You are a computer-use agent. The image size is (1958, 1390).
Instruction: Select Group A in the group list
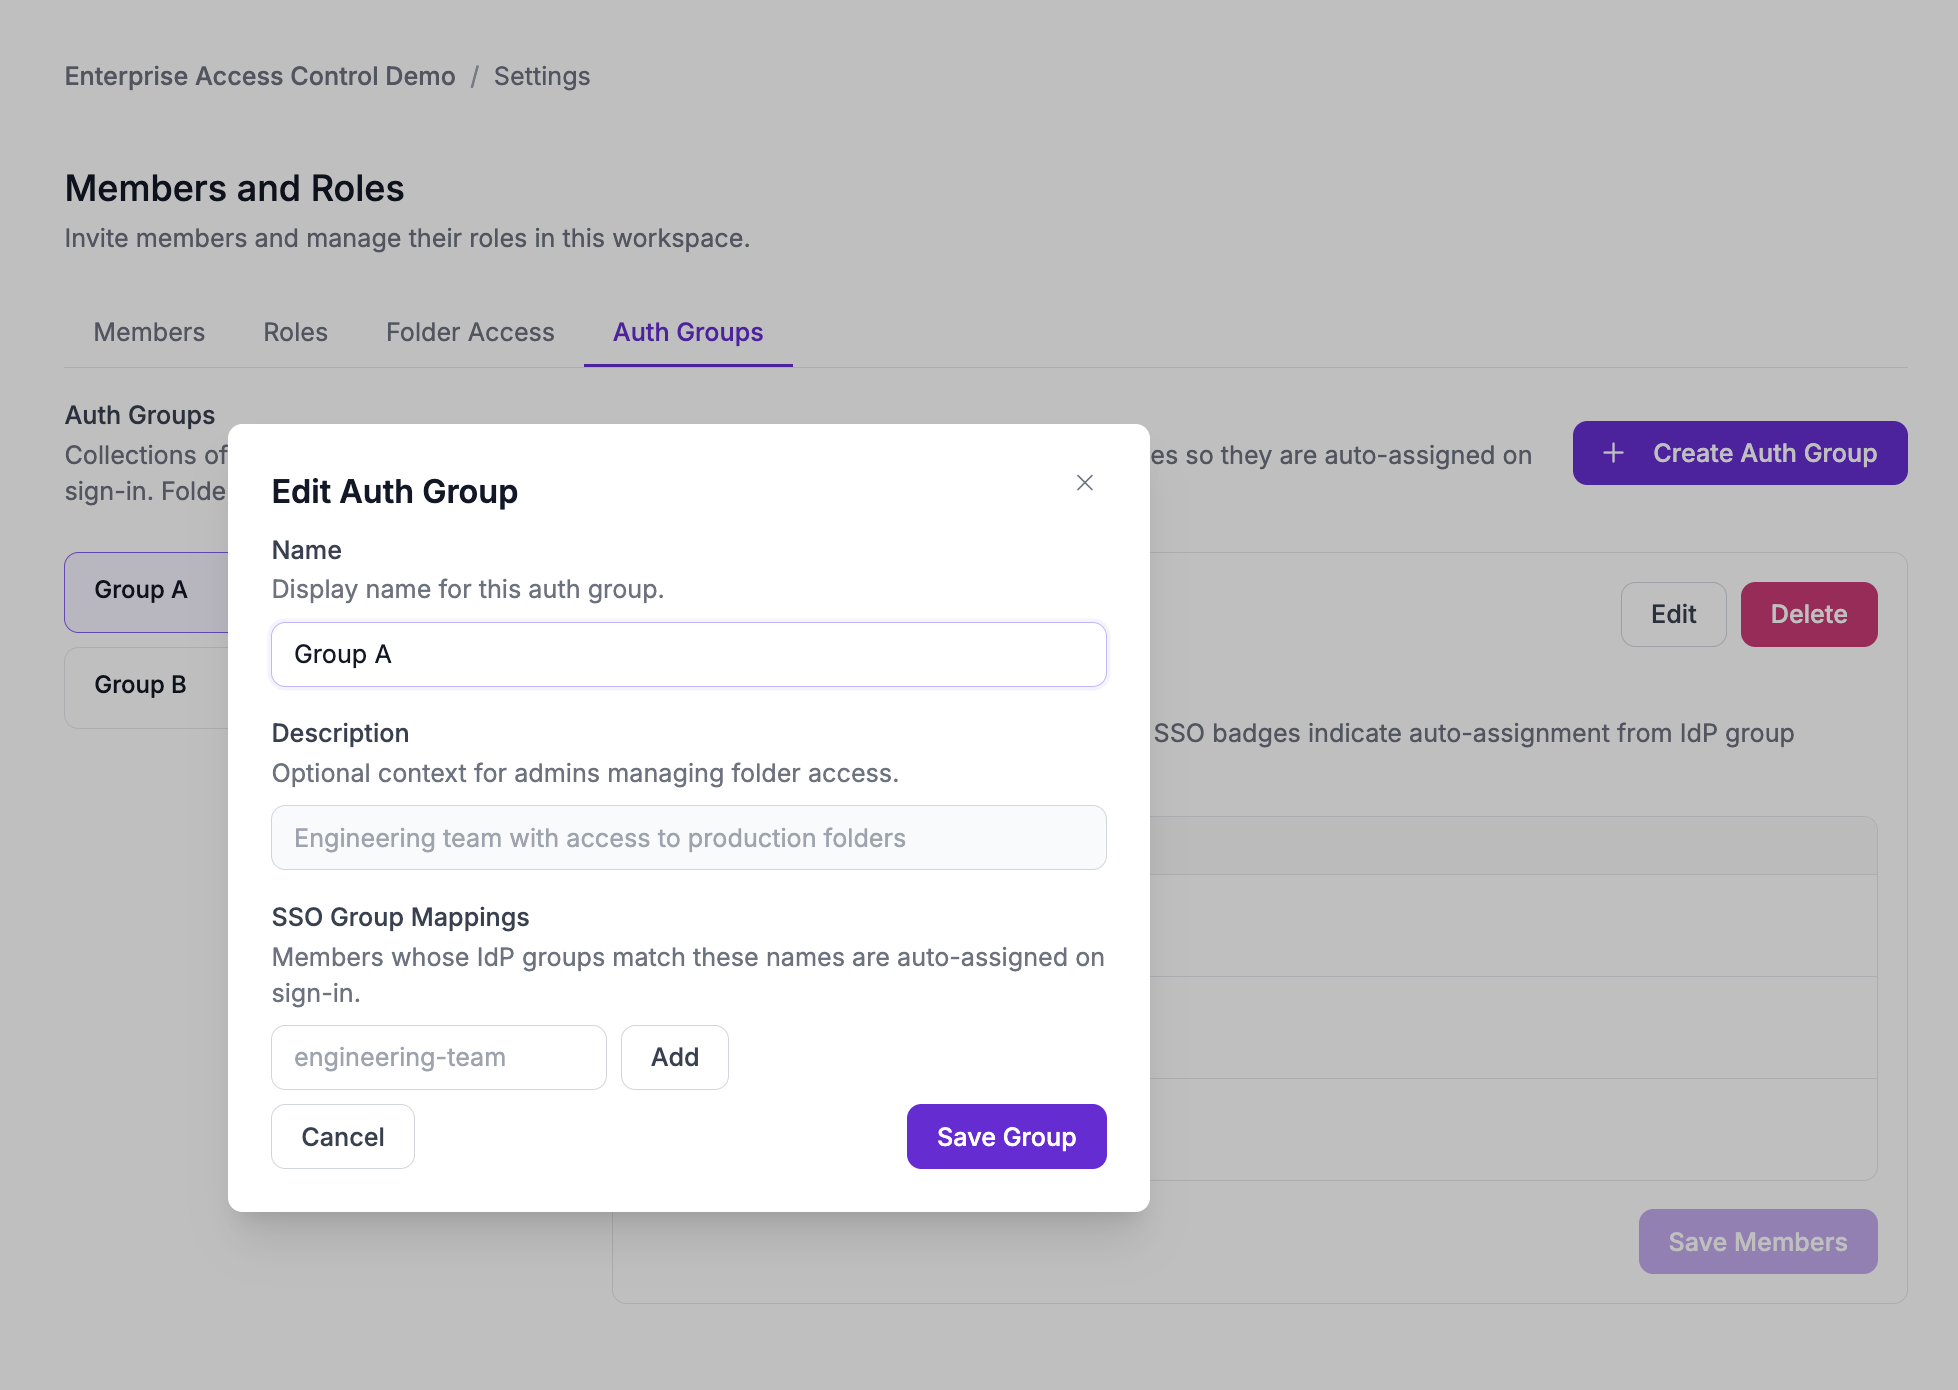[x=147, y=592]
